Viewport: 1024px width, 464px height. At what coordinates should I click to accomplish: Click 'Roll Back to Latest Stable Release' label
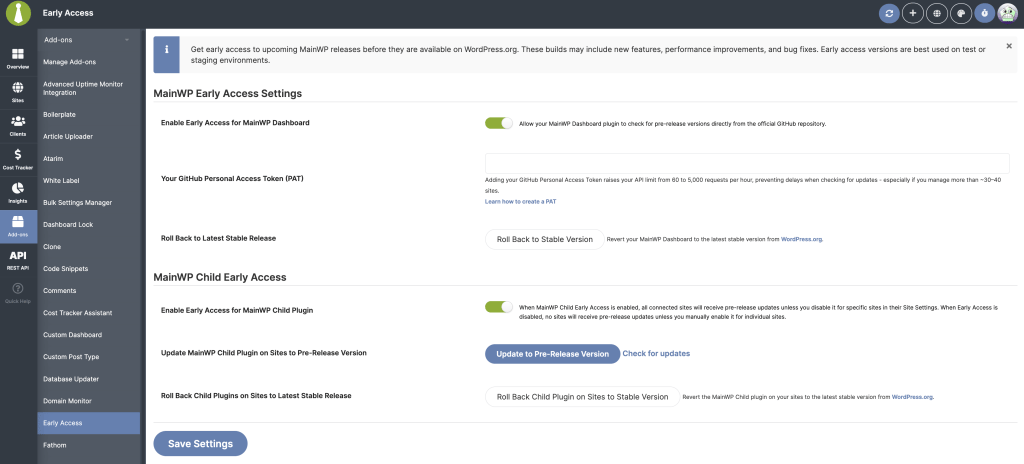point(218,239)
